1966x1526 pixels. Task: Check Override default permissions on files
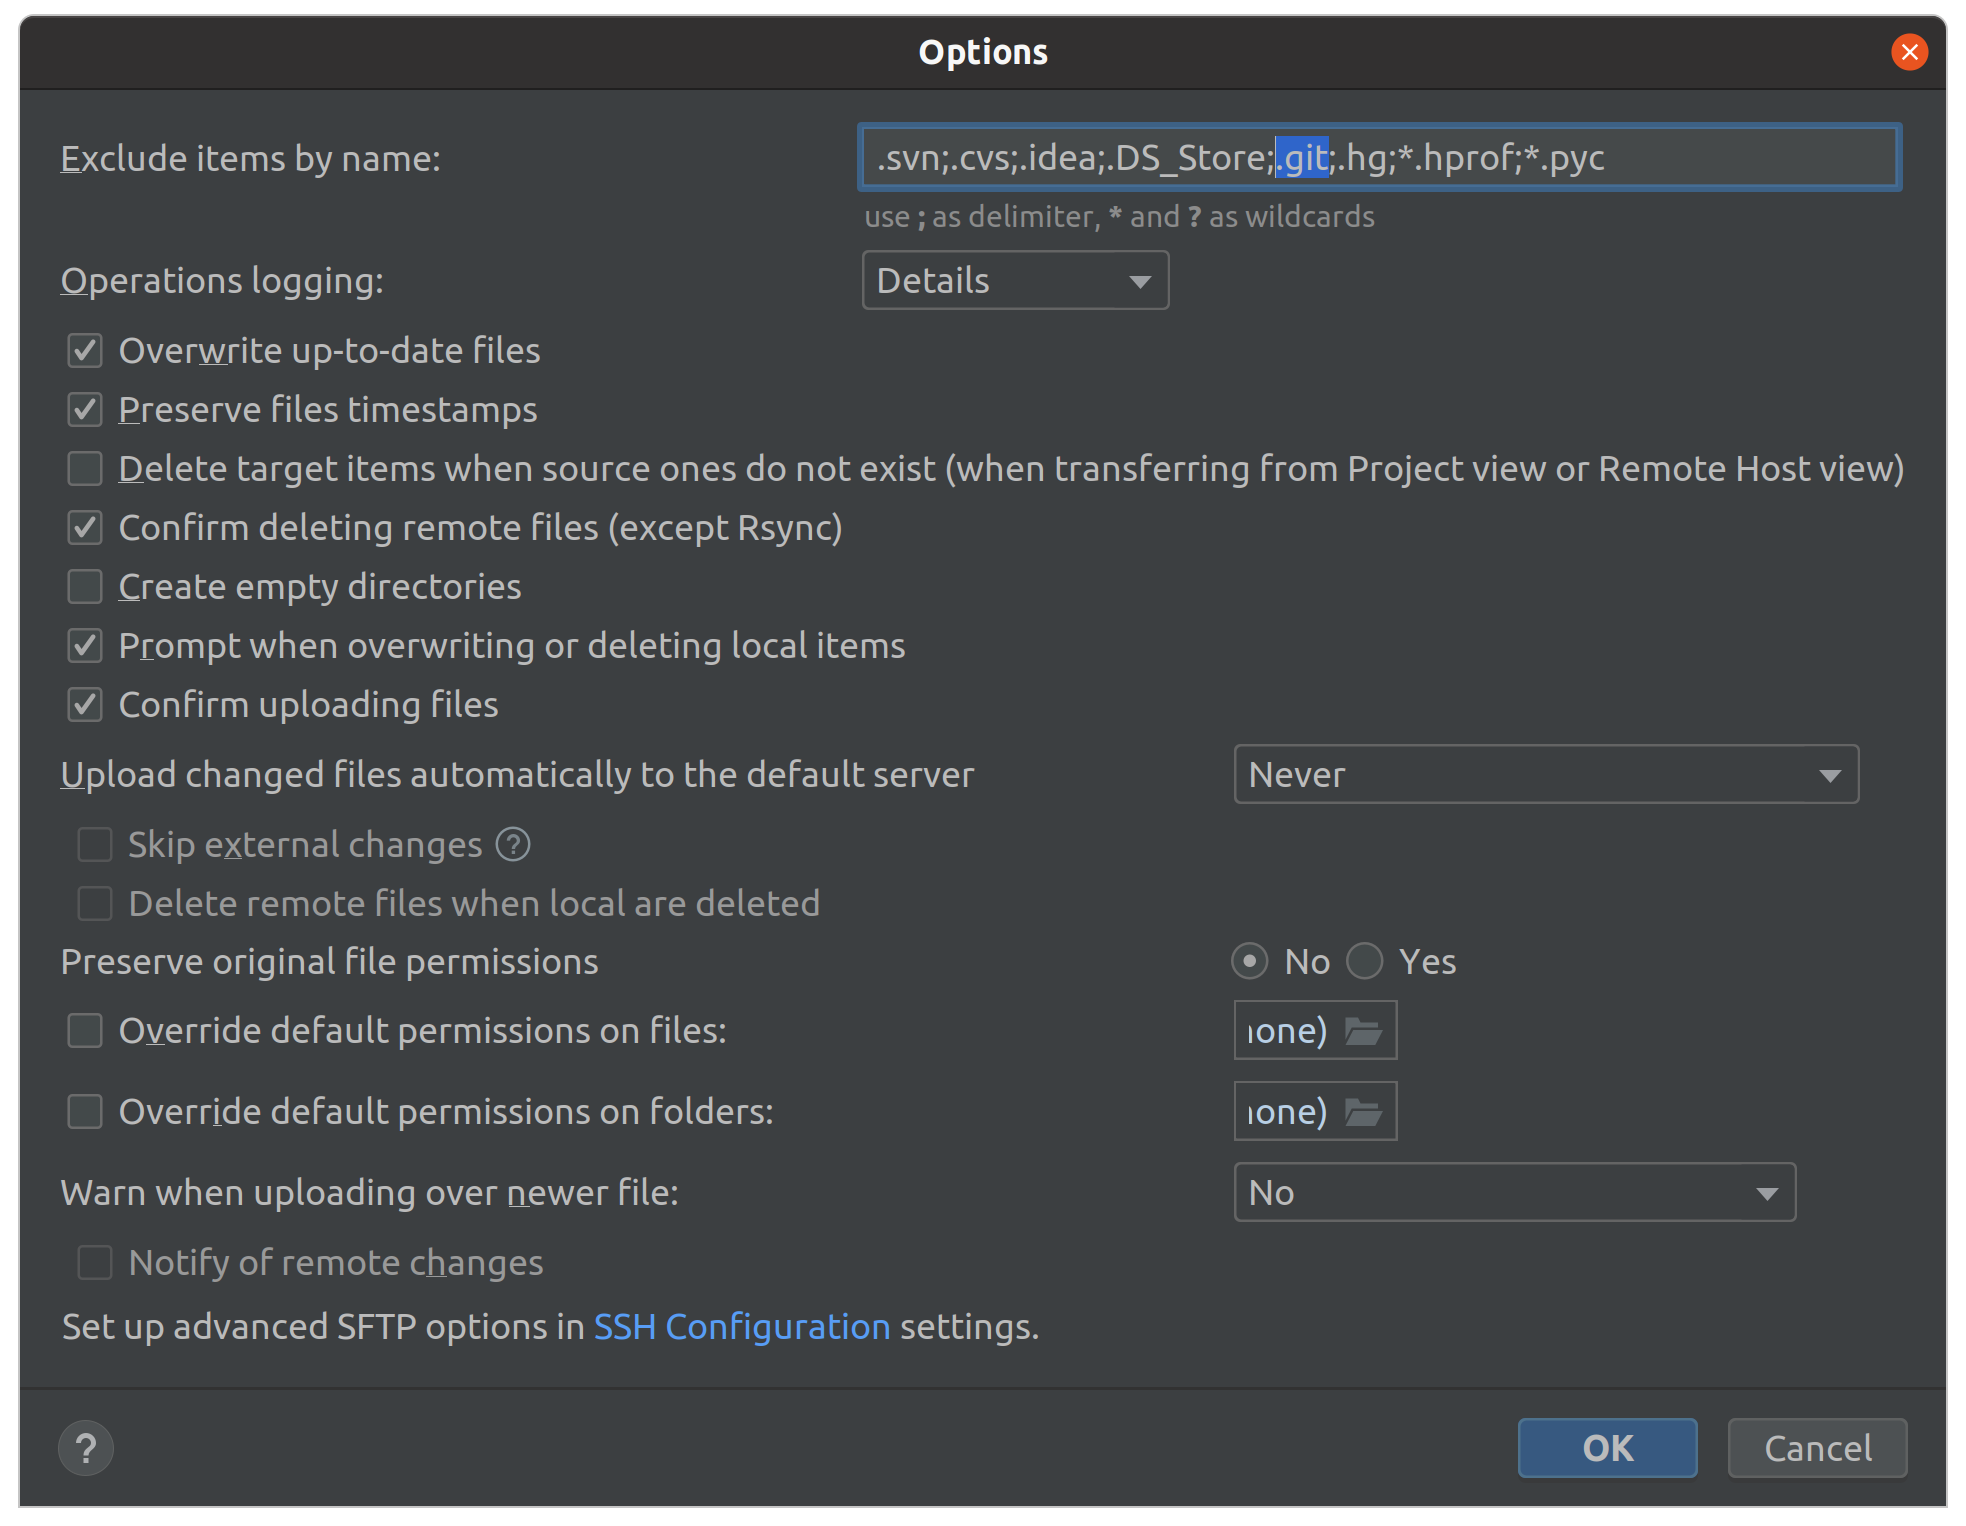pos(85,1031)
